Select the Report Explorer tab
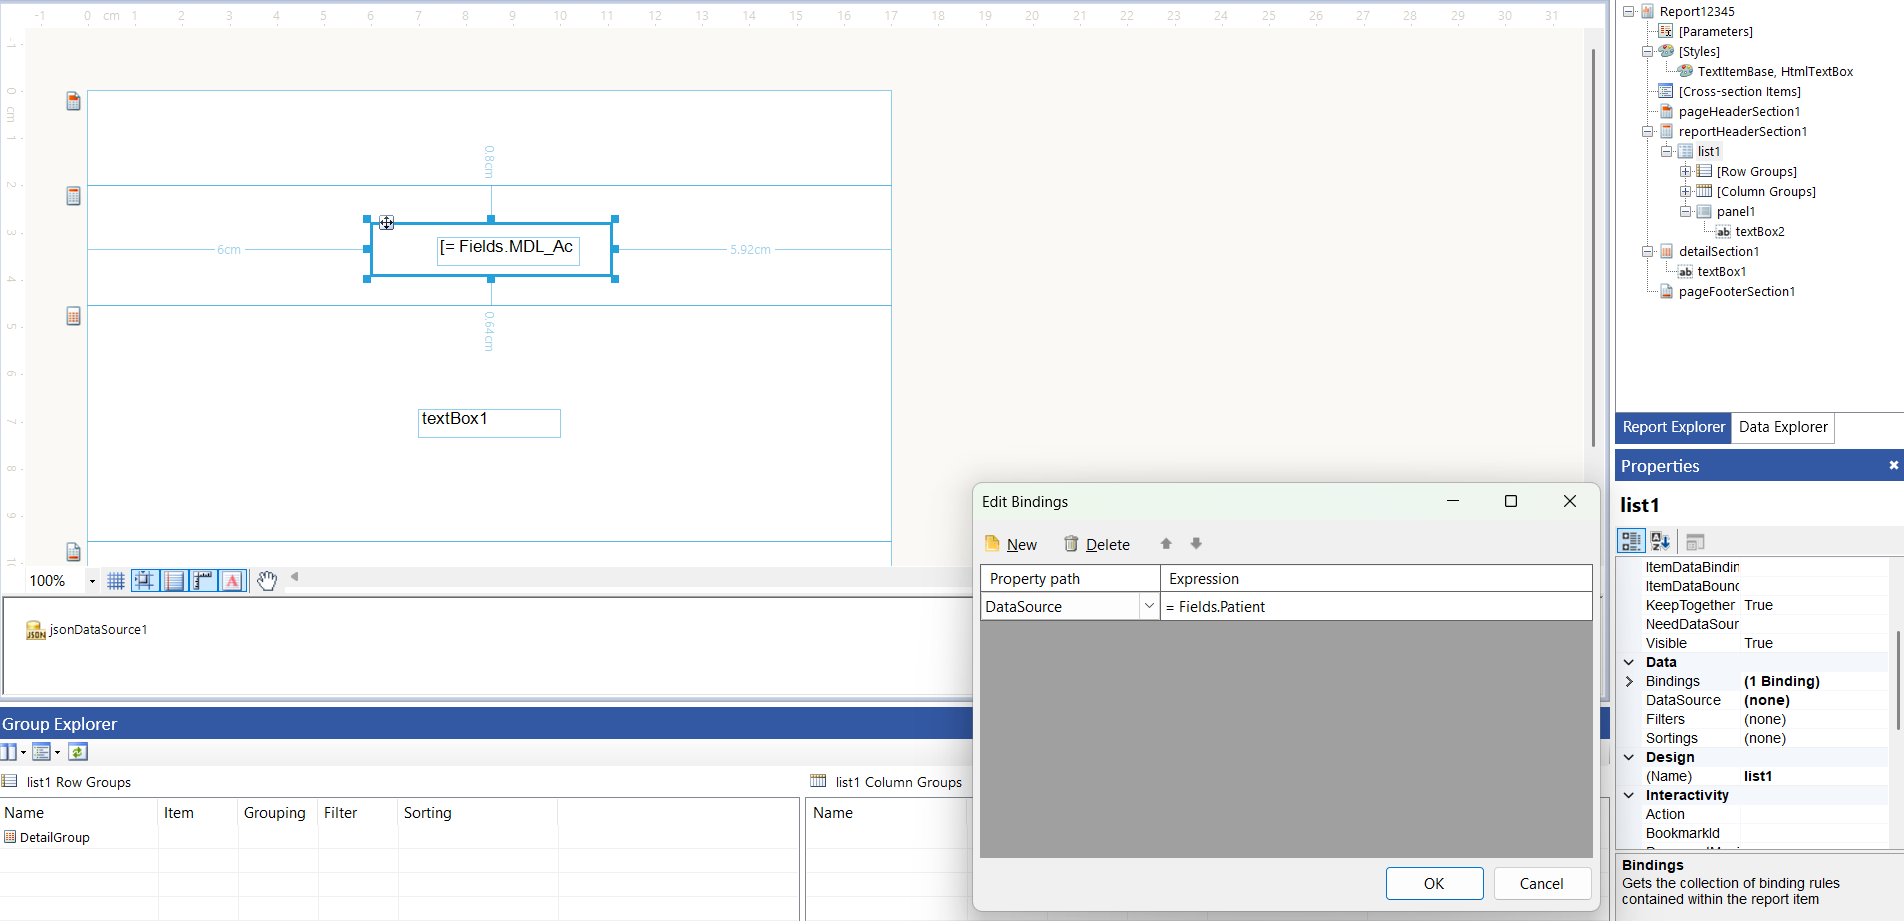 point(1673,427)
